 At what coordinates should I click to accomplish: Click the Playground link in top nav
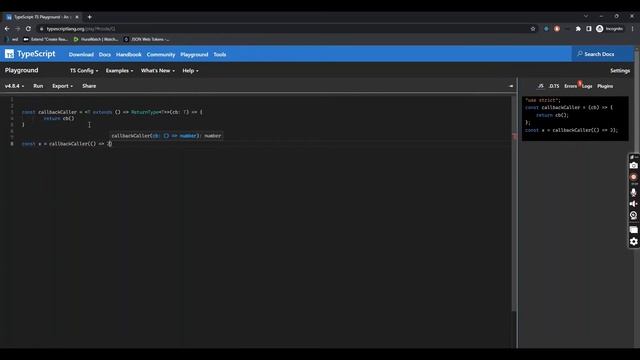coord(194,54)
